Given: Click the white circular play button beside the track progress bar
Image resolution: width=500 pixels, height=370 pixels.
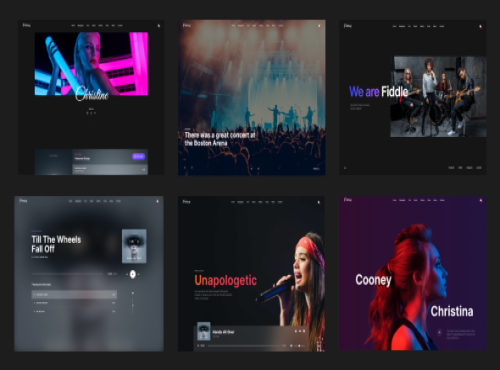Looking at the screenshot, I should point(133,274).
